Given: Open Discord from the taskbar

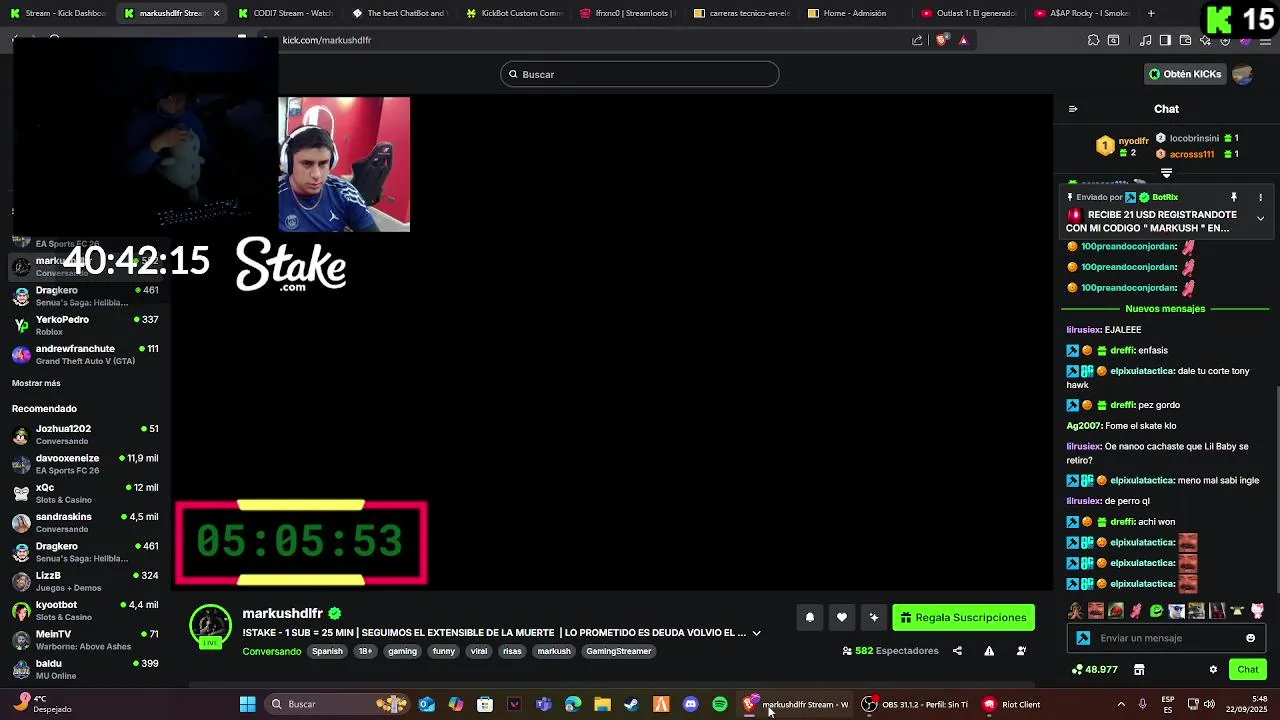Looking at the screenshot, I should coord(690,704).
